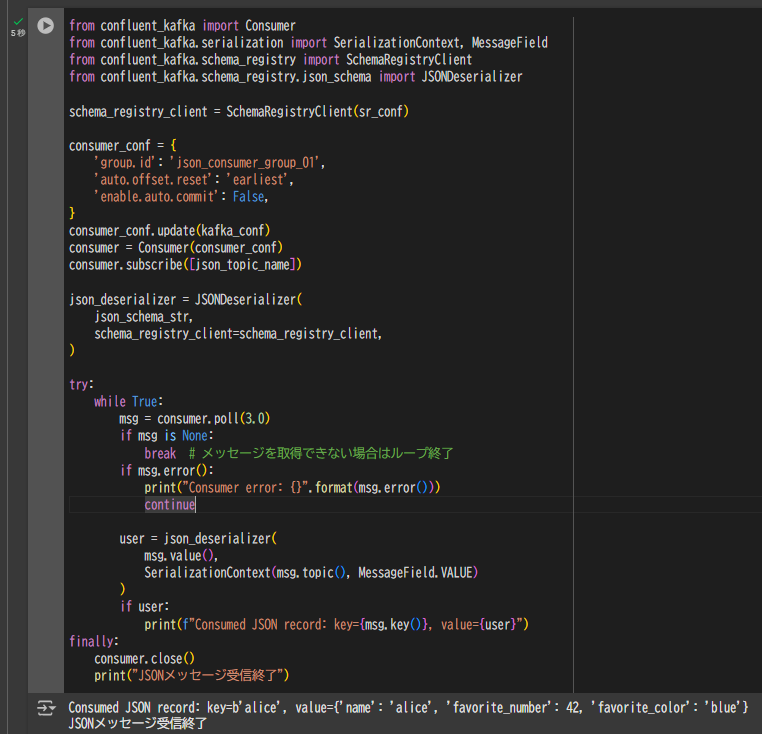Click the 'msg.value(),' argument line

click(x=181, y=556)
